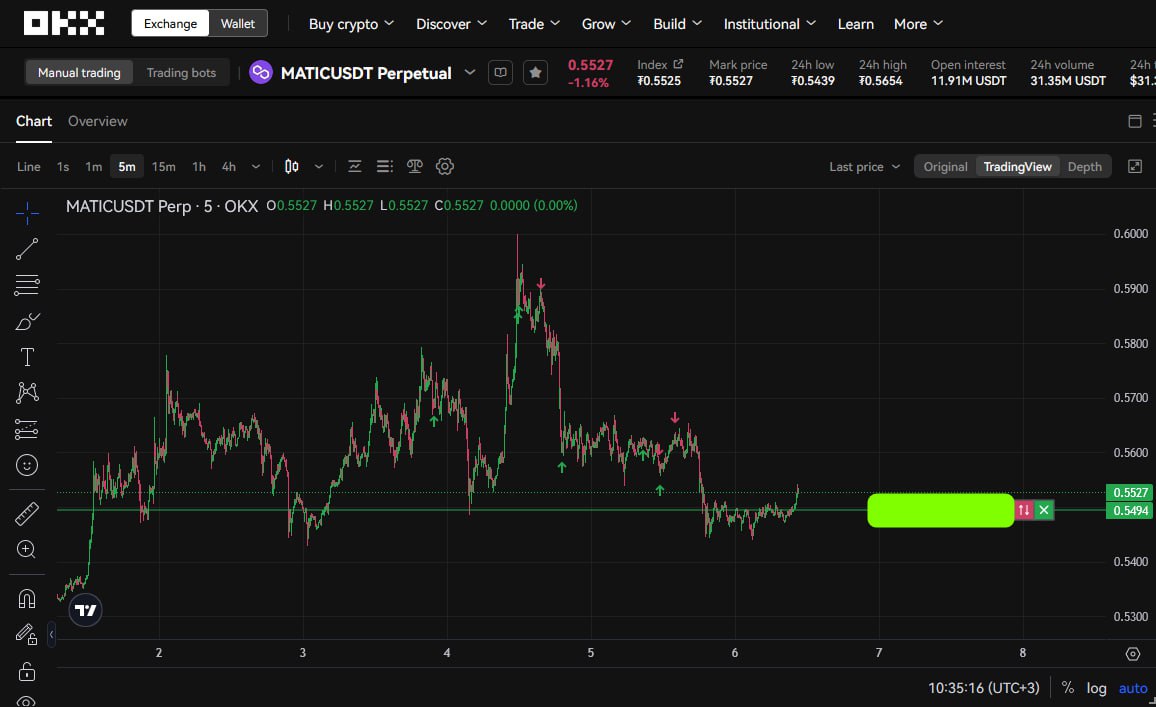This screenshot has width=1156, height=707.
Task: Toggle log price scale
Action: 1096,688
